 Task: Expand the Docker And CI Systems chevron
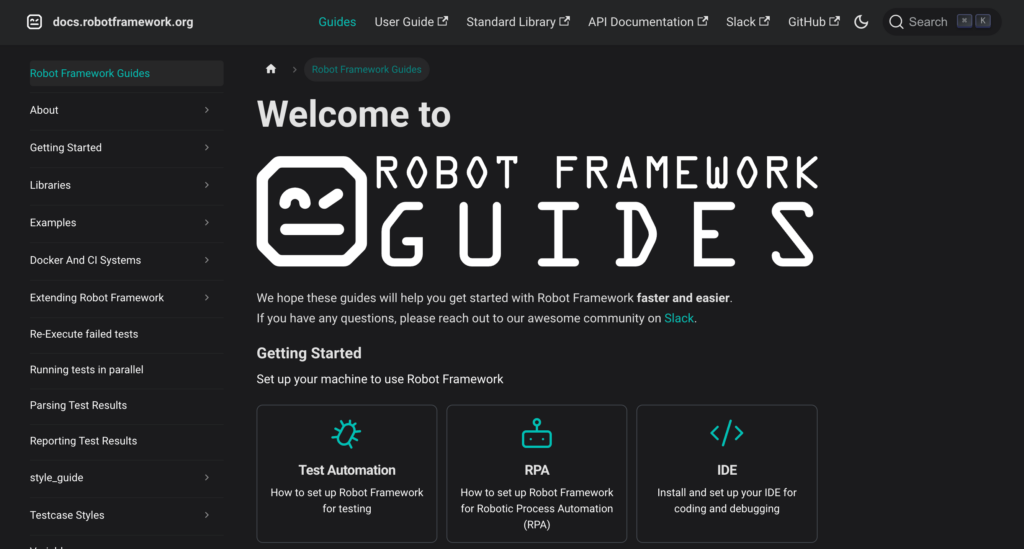pyautogui.click(x=206, y=260)
